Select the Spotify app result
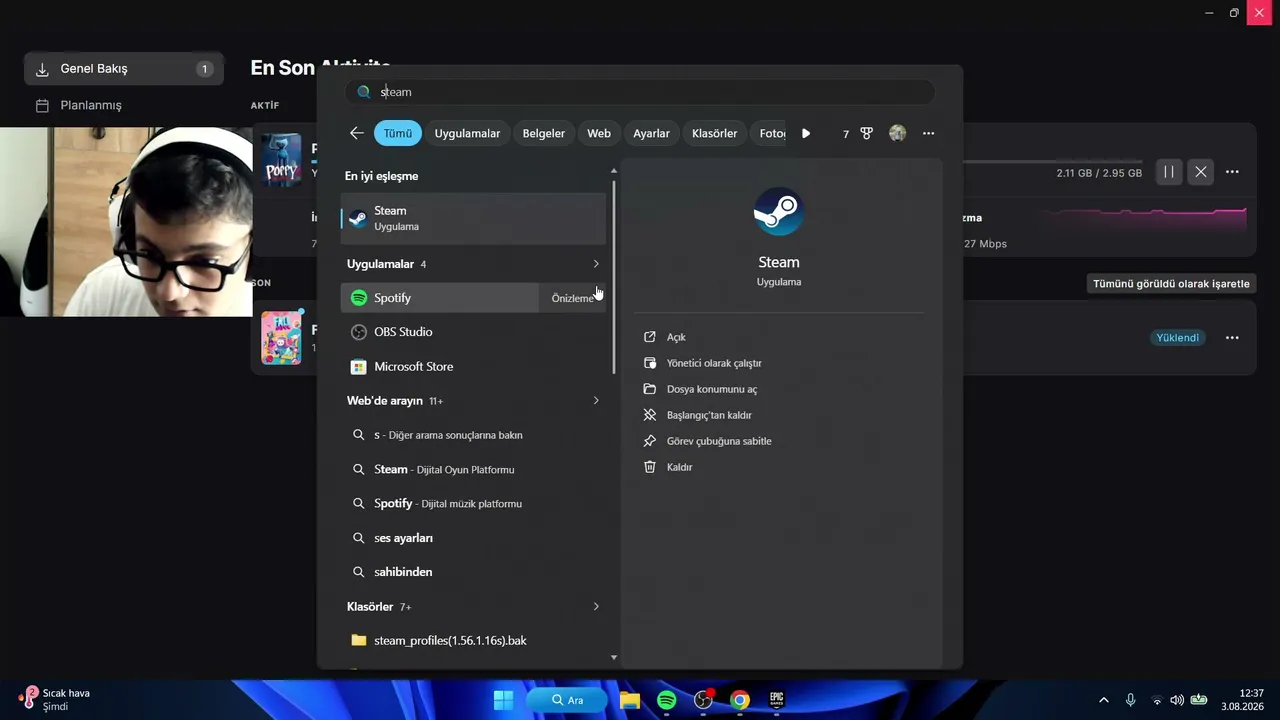The width and height of the screenshot is (1280, 720). 440,298
